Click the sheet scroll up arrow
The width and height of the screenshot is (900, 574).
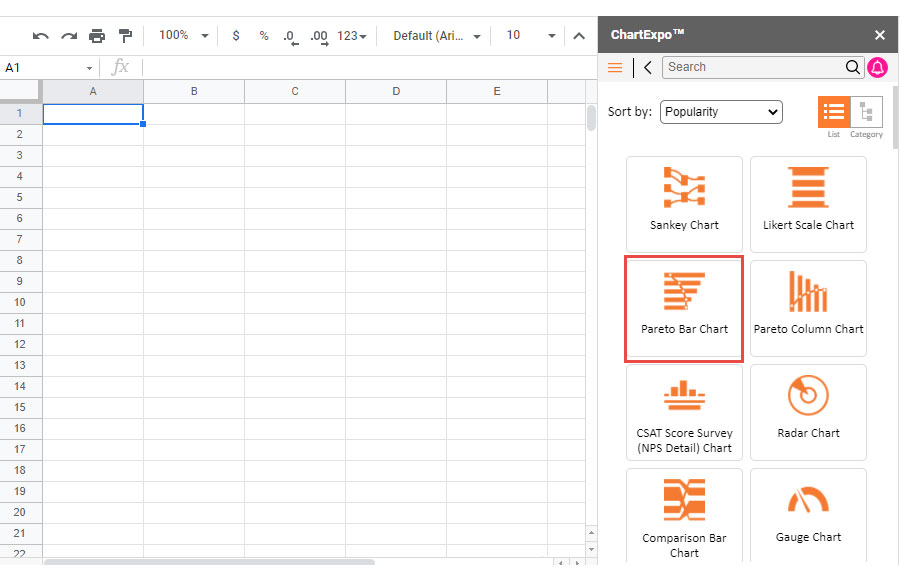[591, 534]
